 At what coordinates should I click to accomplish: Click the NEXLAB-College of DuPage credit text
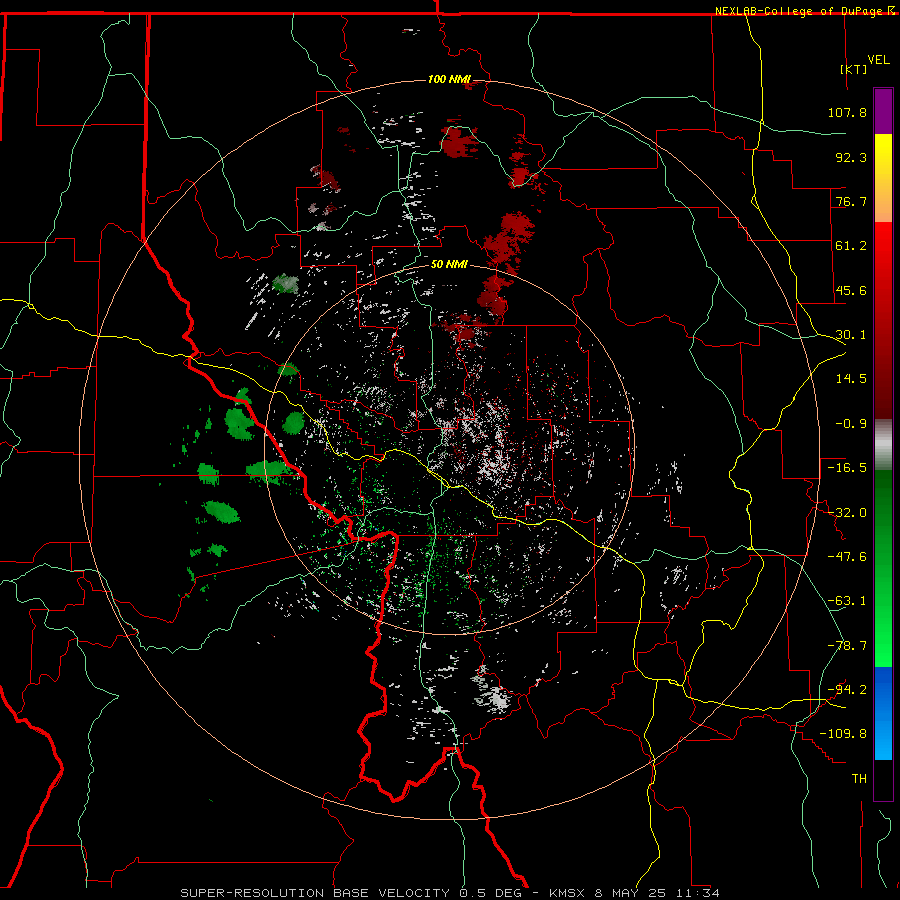click(x=799, y=11)
